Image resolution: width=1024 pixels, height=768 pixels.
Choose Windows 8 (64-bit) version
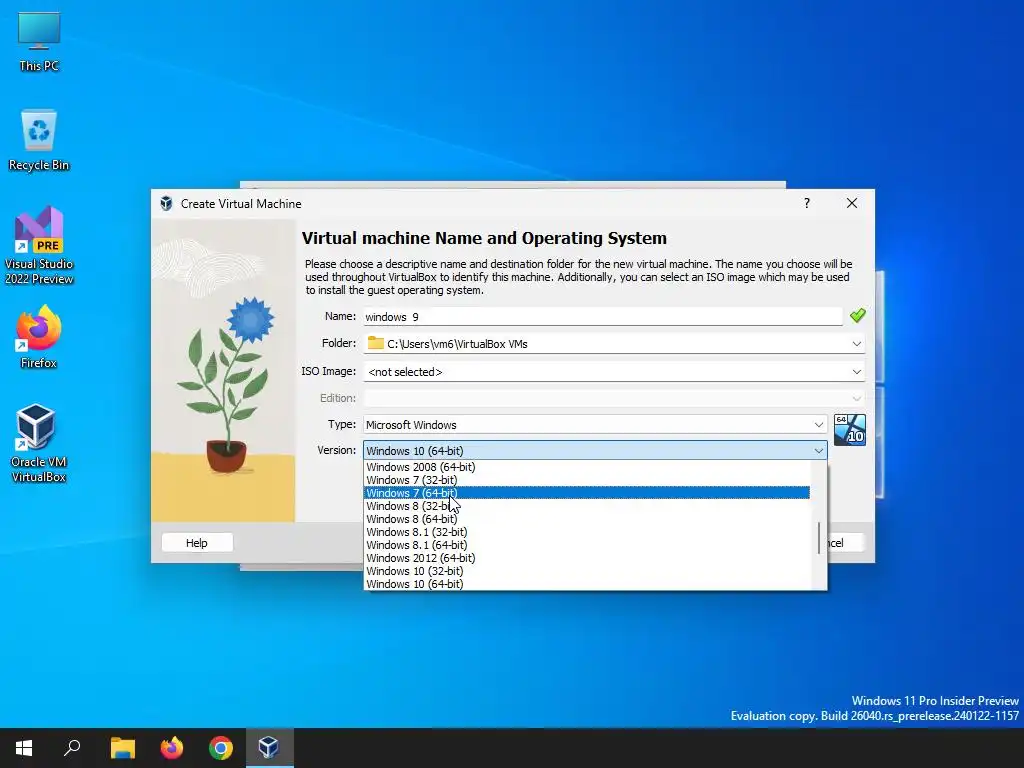586,519
